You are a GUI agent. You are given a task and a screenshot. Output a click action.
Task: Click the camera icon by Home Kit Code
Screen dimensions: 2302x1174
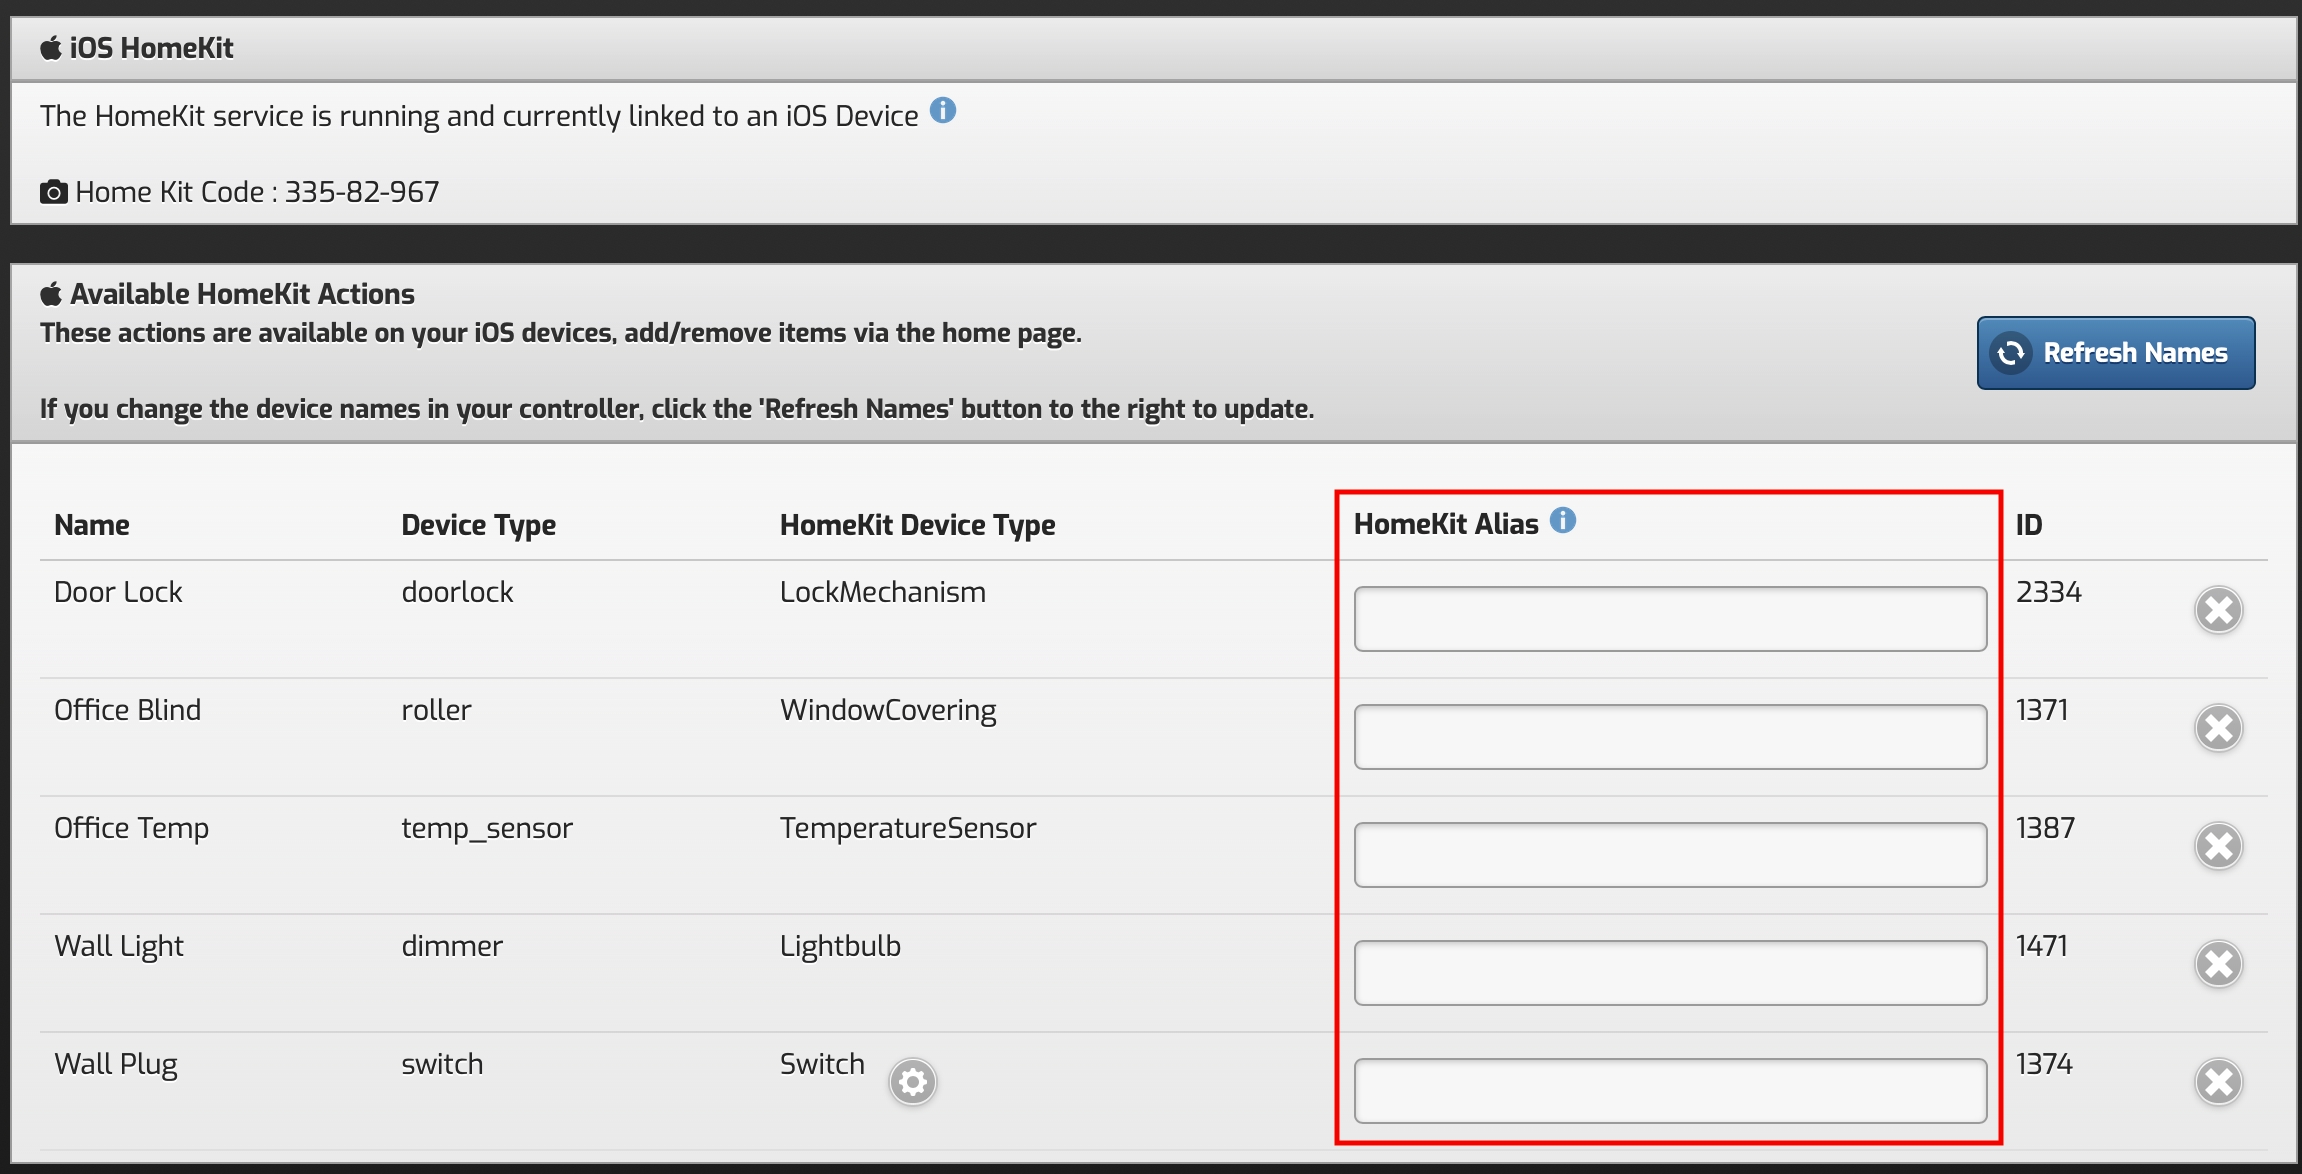click(x=53, y=192)
